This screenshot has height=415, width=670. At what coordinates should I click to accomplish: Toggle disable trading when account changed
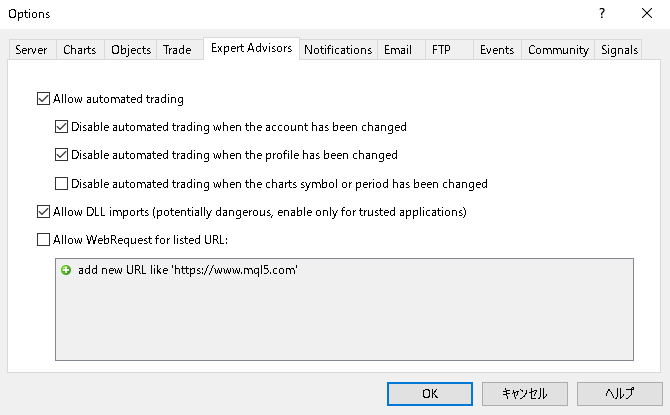[62, 127]
